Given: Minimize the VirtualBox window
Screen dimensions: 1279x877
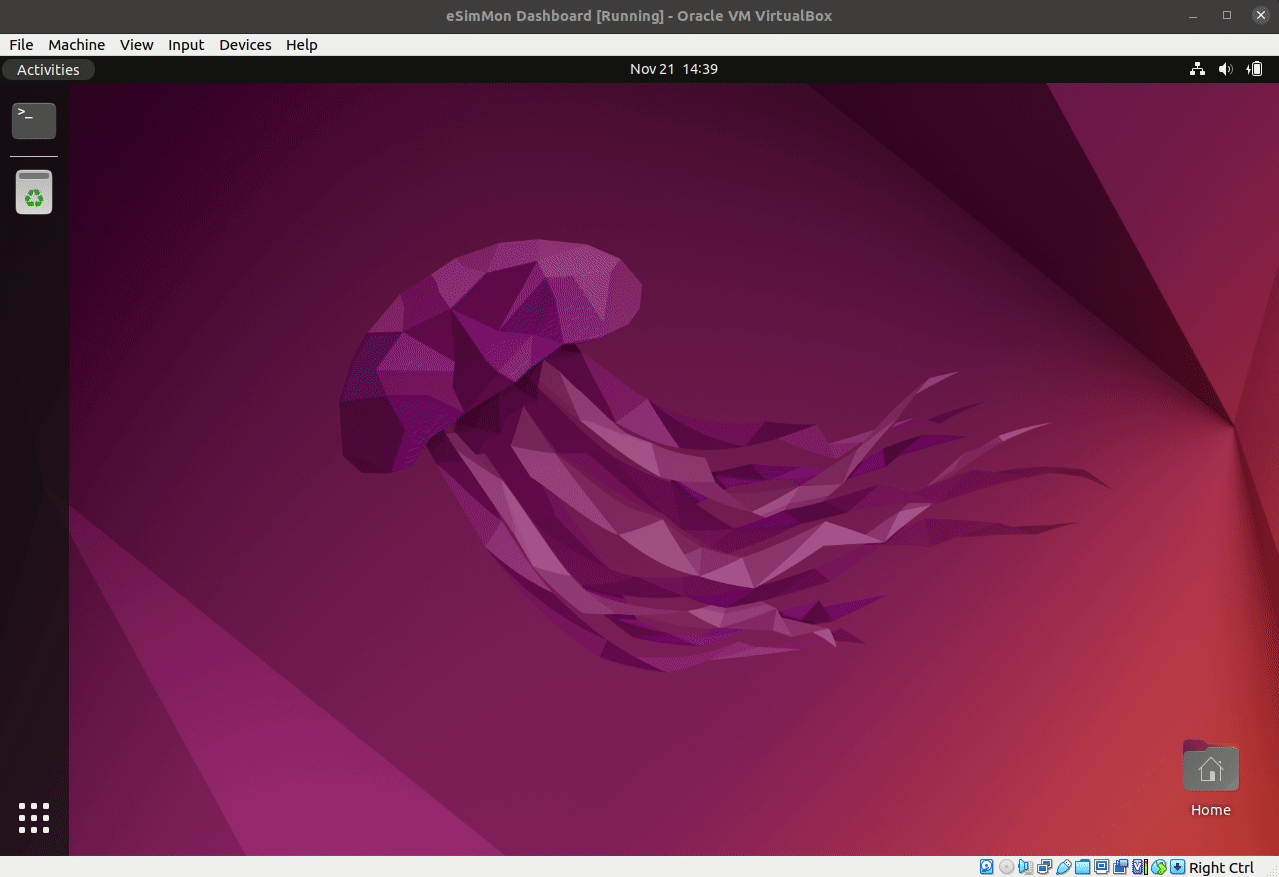Looking at the screenshot, I should pos(1193,16).
